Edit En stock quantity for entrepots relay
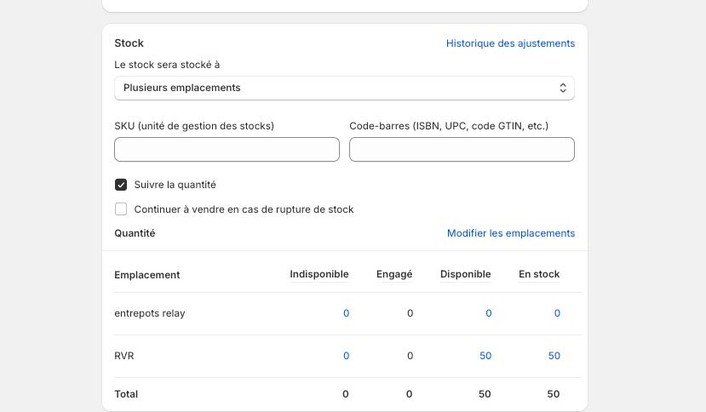Image resolution: width=706 pixels, height=412 pixels. point(557,313)
